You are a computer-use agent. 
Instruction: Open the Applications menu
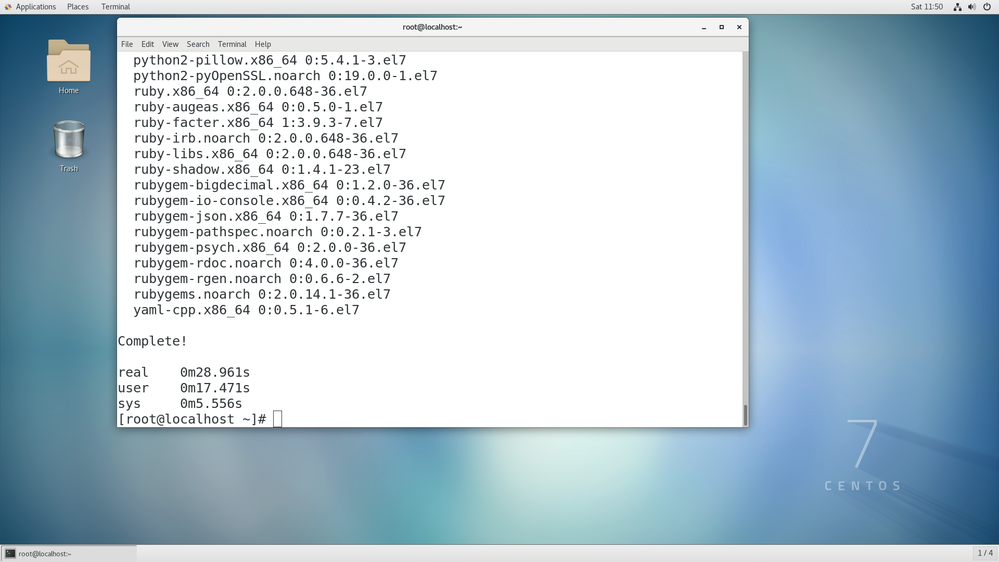coord(35,7)
